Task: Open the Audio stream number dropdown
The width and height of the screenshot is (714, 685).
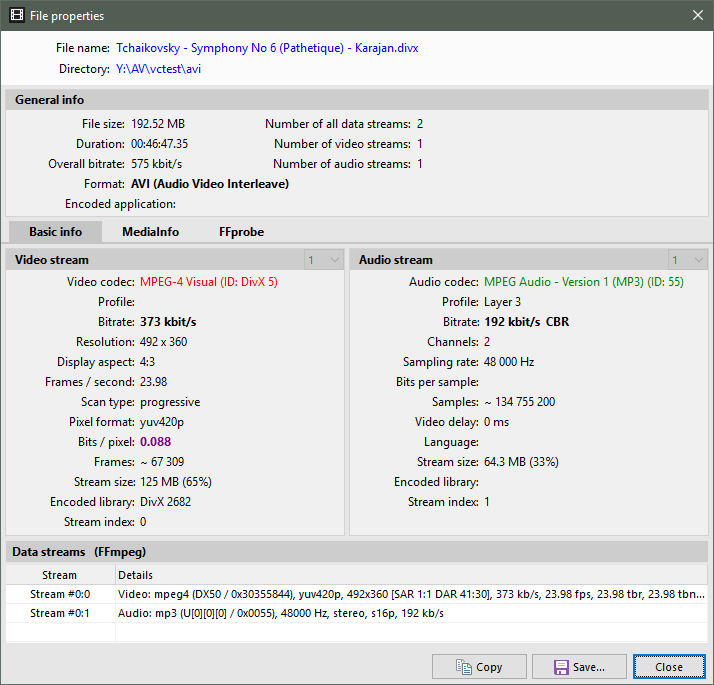Action: pyautogui.click(x=688, y=260)
